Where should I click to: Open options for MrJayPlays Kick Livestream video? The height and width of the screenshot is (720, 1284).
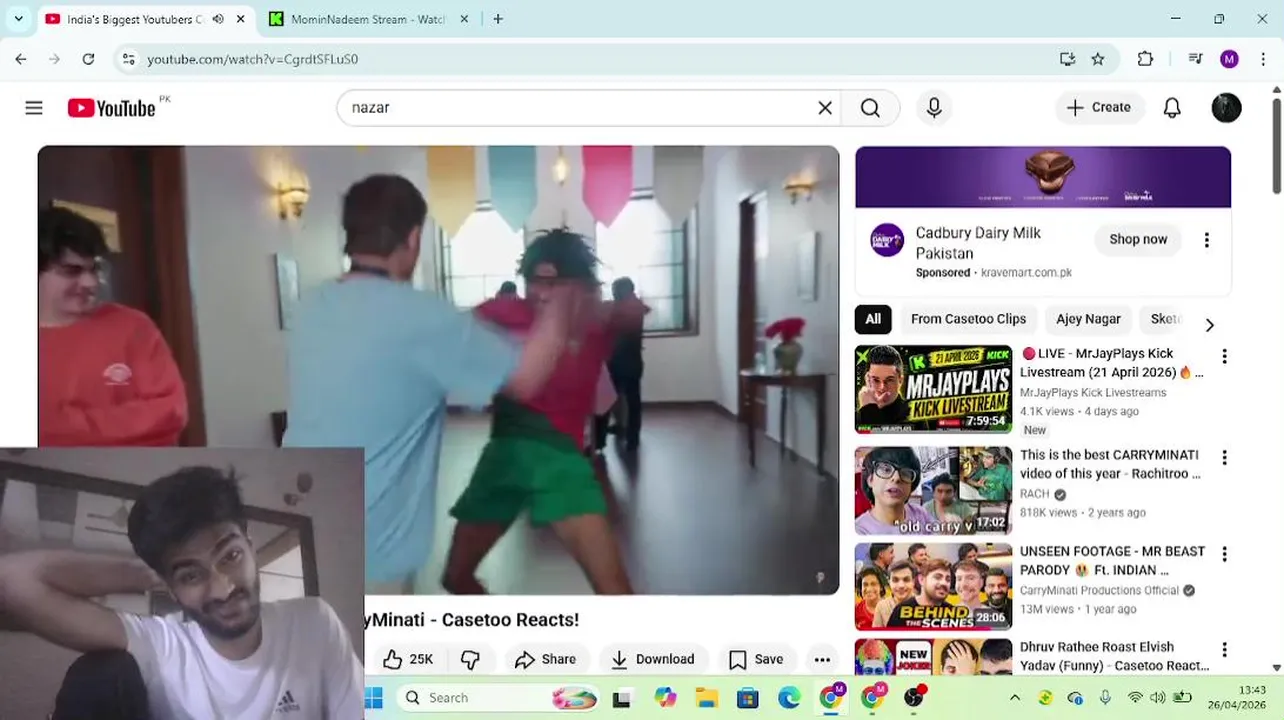tap(1224, 357)
